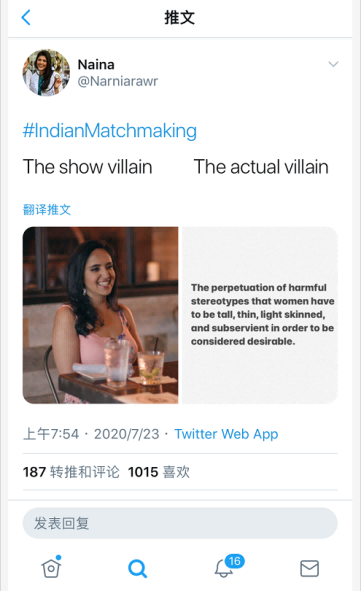
Task: View the 187 转推和评论 list
Action: [71, 472]
